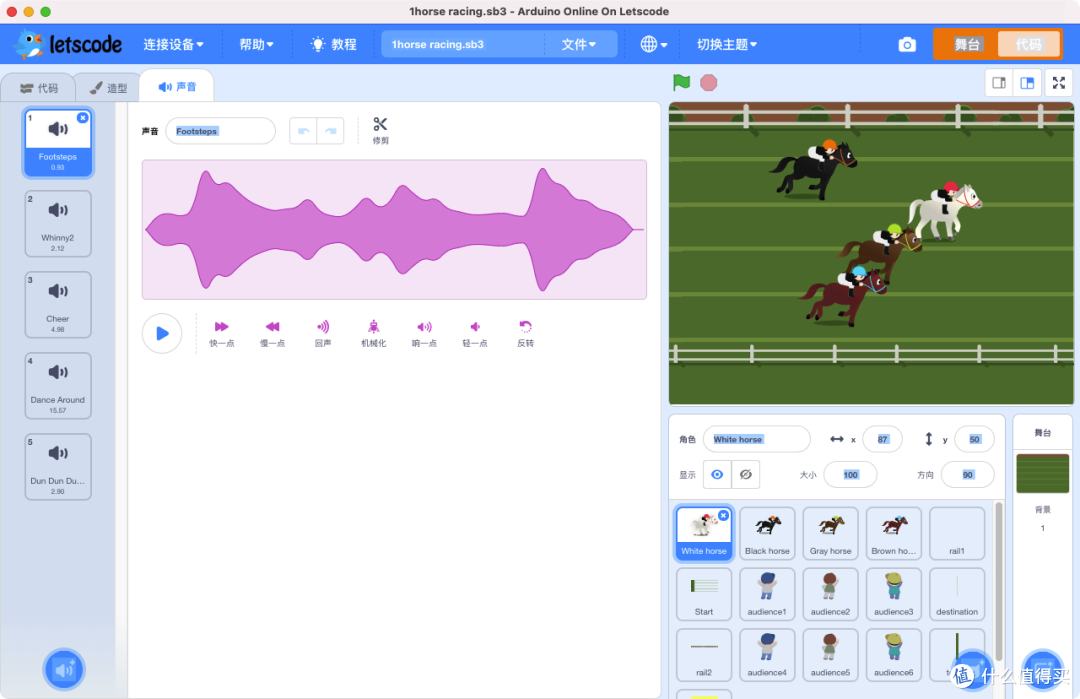The image size is (1080, 699).
Task: Click the y position field
Action: (974, 439)
